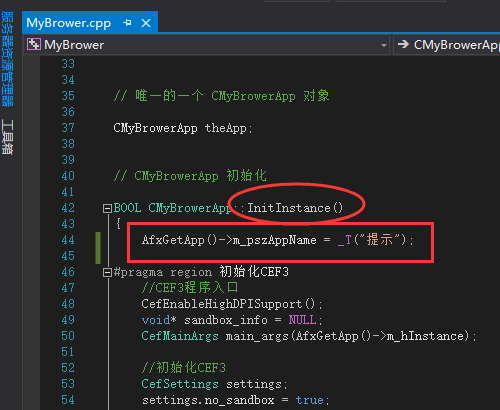Close the MyBrower.cpp tab
The width and height of the screenshot is (500, 410).
pyautogui.click(x=146, y=23)
